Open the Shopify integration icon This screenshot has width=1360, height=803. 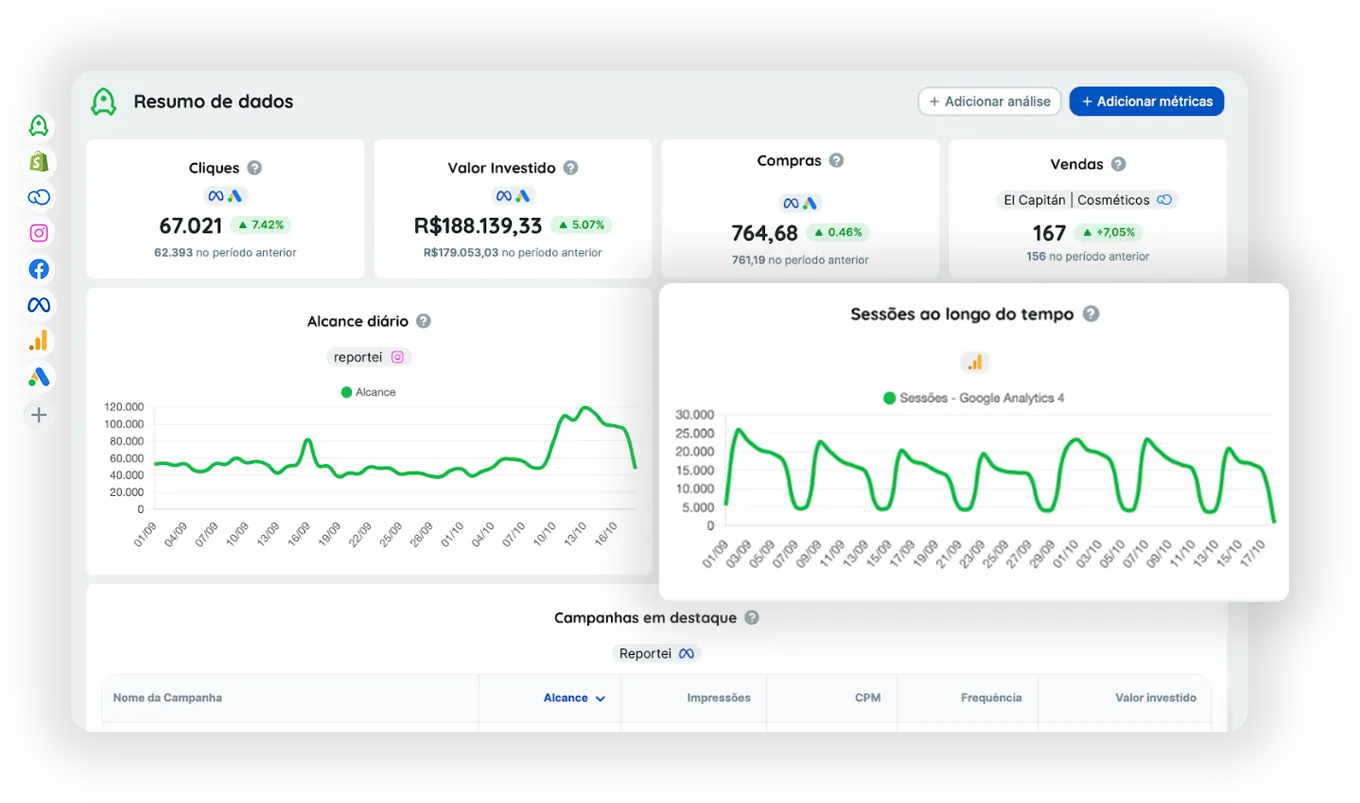coord(38,162)
